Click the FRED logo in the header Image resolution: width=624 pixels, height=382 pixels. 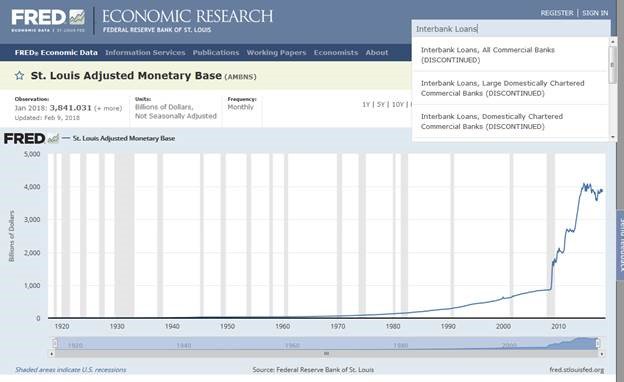click(x=48, y=20)
